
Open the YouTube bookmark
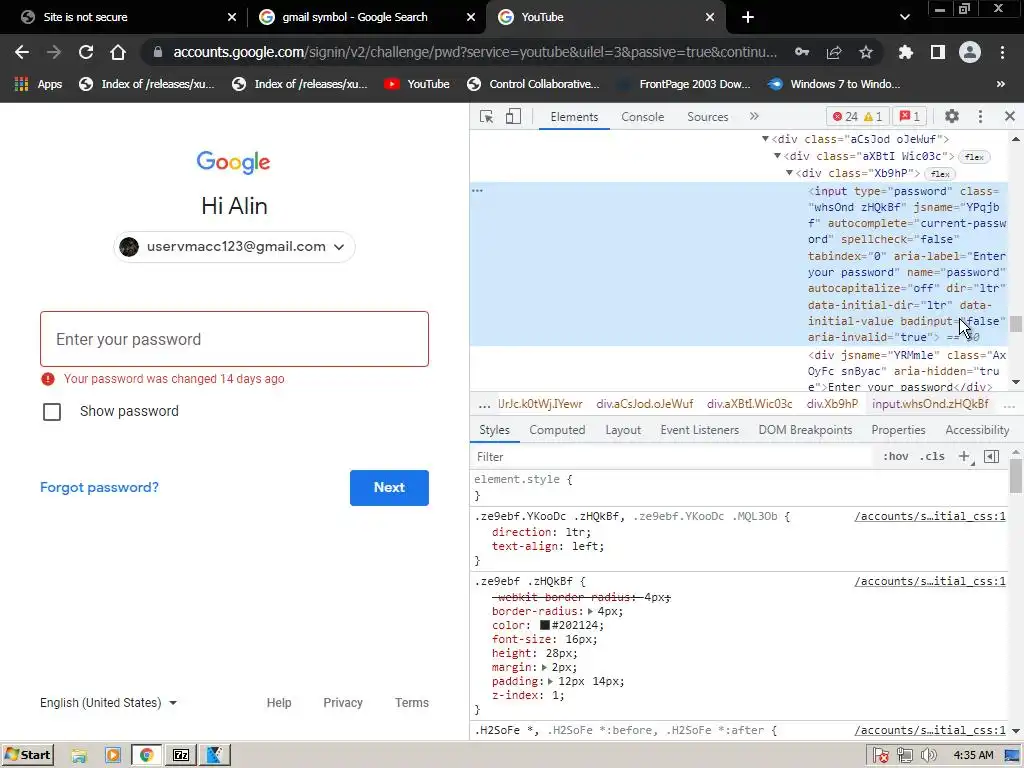point(417,84)
